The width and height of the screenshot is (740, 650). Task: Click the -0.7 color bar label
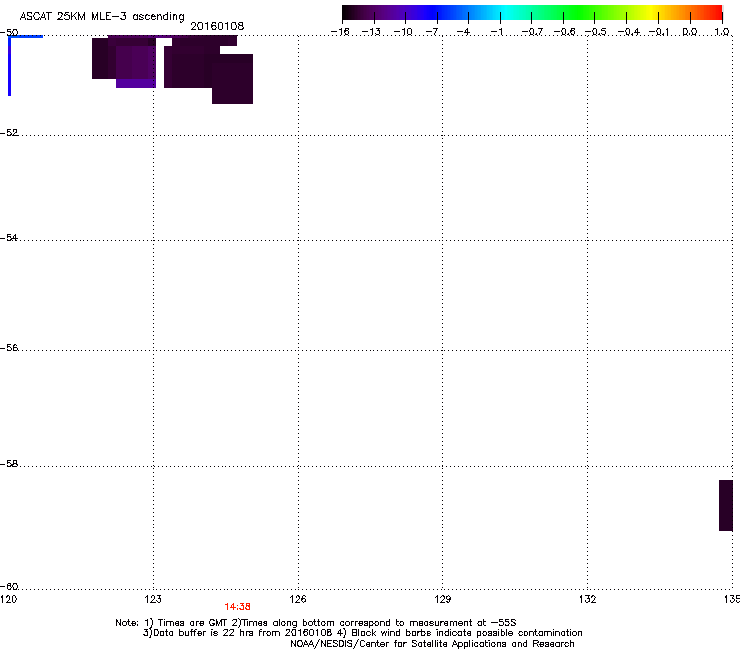click(532, 32)
